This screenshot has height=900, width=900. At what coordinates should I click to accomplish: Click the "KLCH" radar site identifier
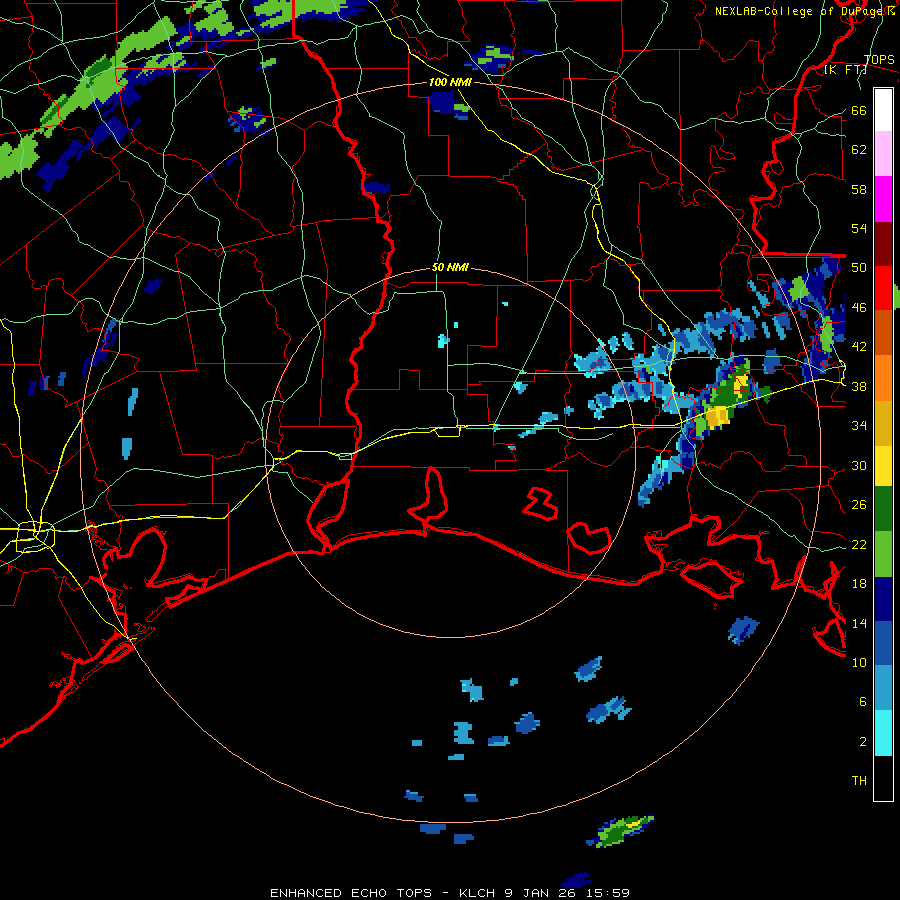pyautogui.click(x=477, y=893)
